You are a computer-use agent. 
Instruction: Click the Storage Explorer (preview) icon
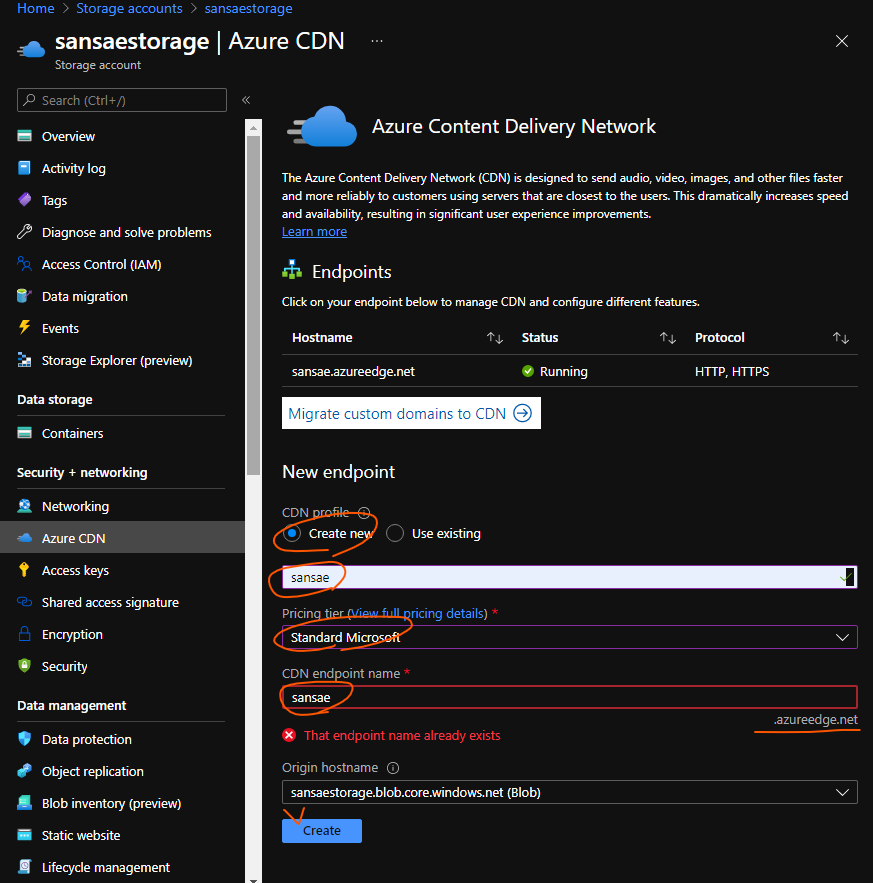point(25,360)
